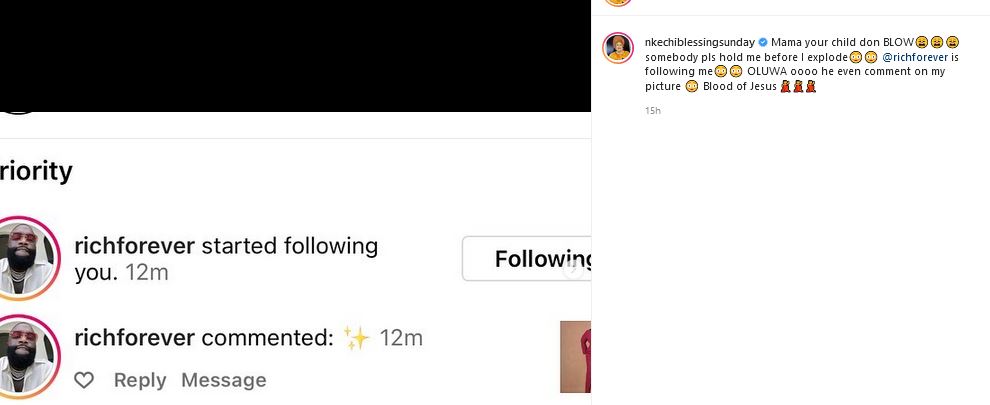Like richforever's comment with the heart icon
Screen dimensions: 990x405
pyautogui.click(x=85, y=380)
